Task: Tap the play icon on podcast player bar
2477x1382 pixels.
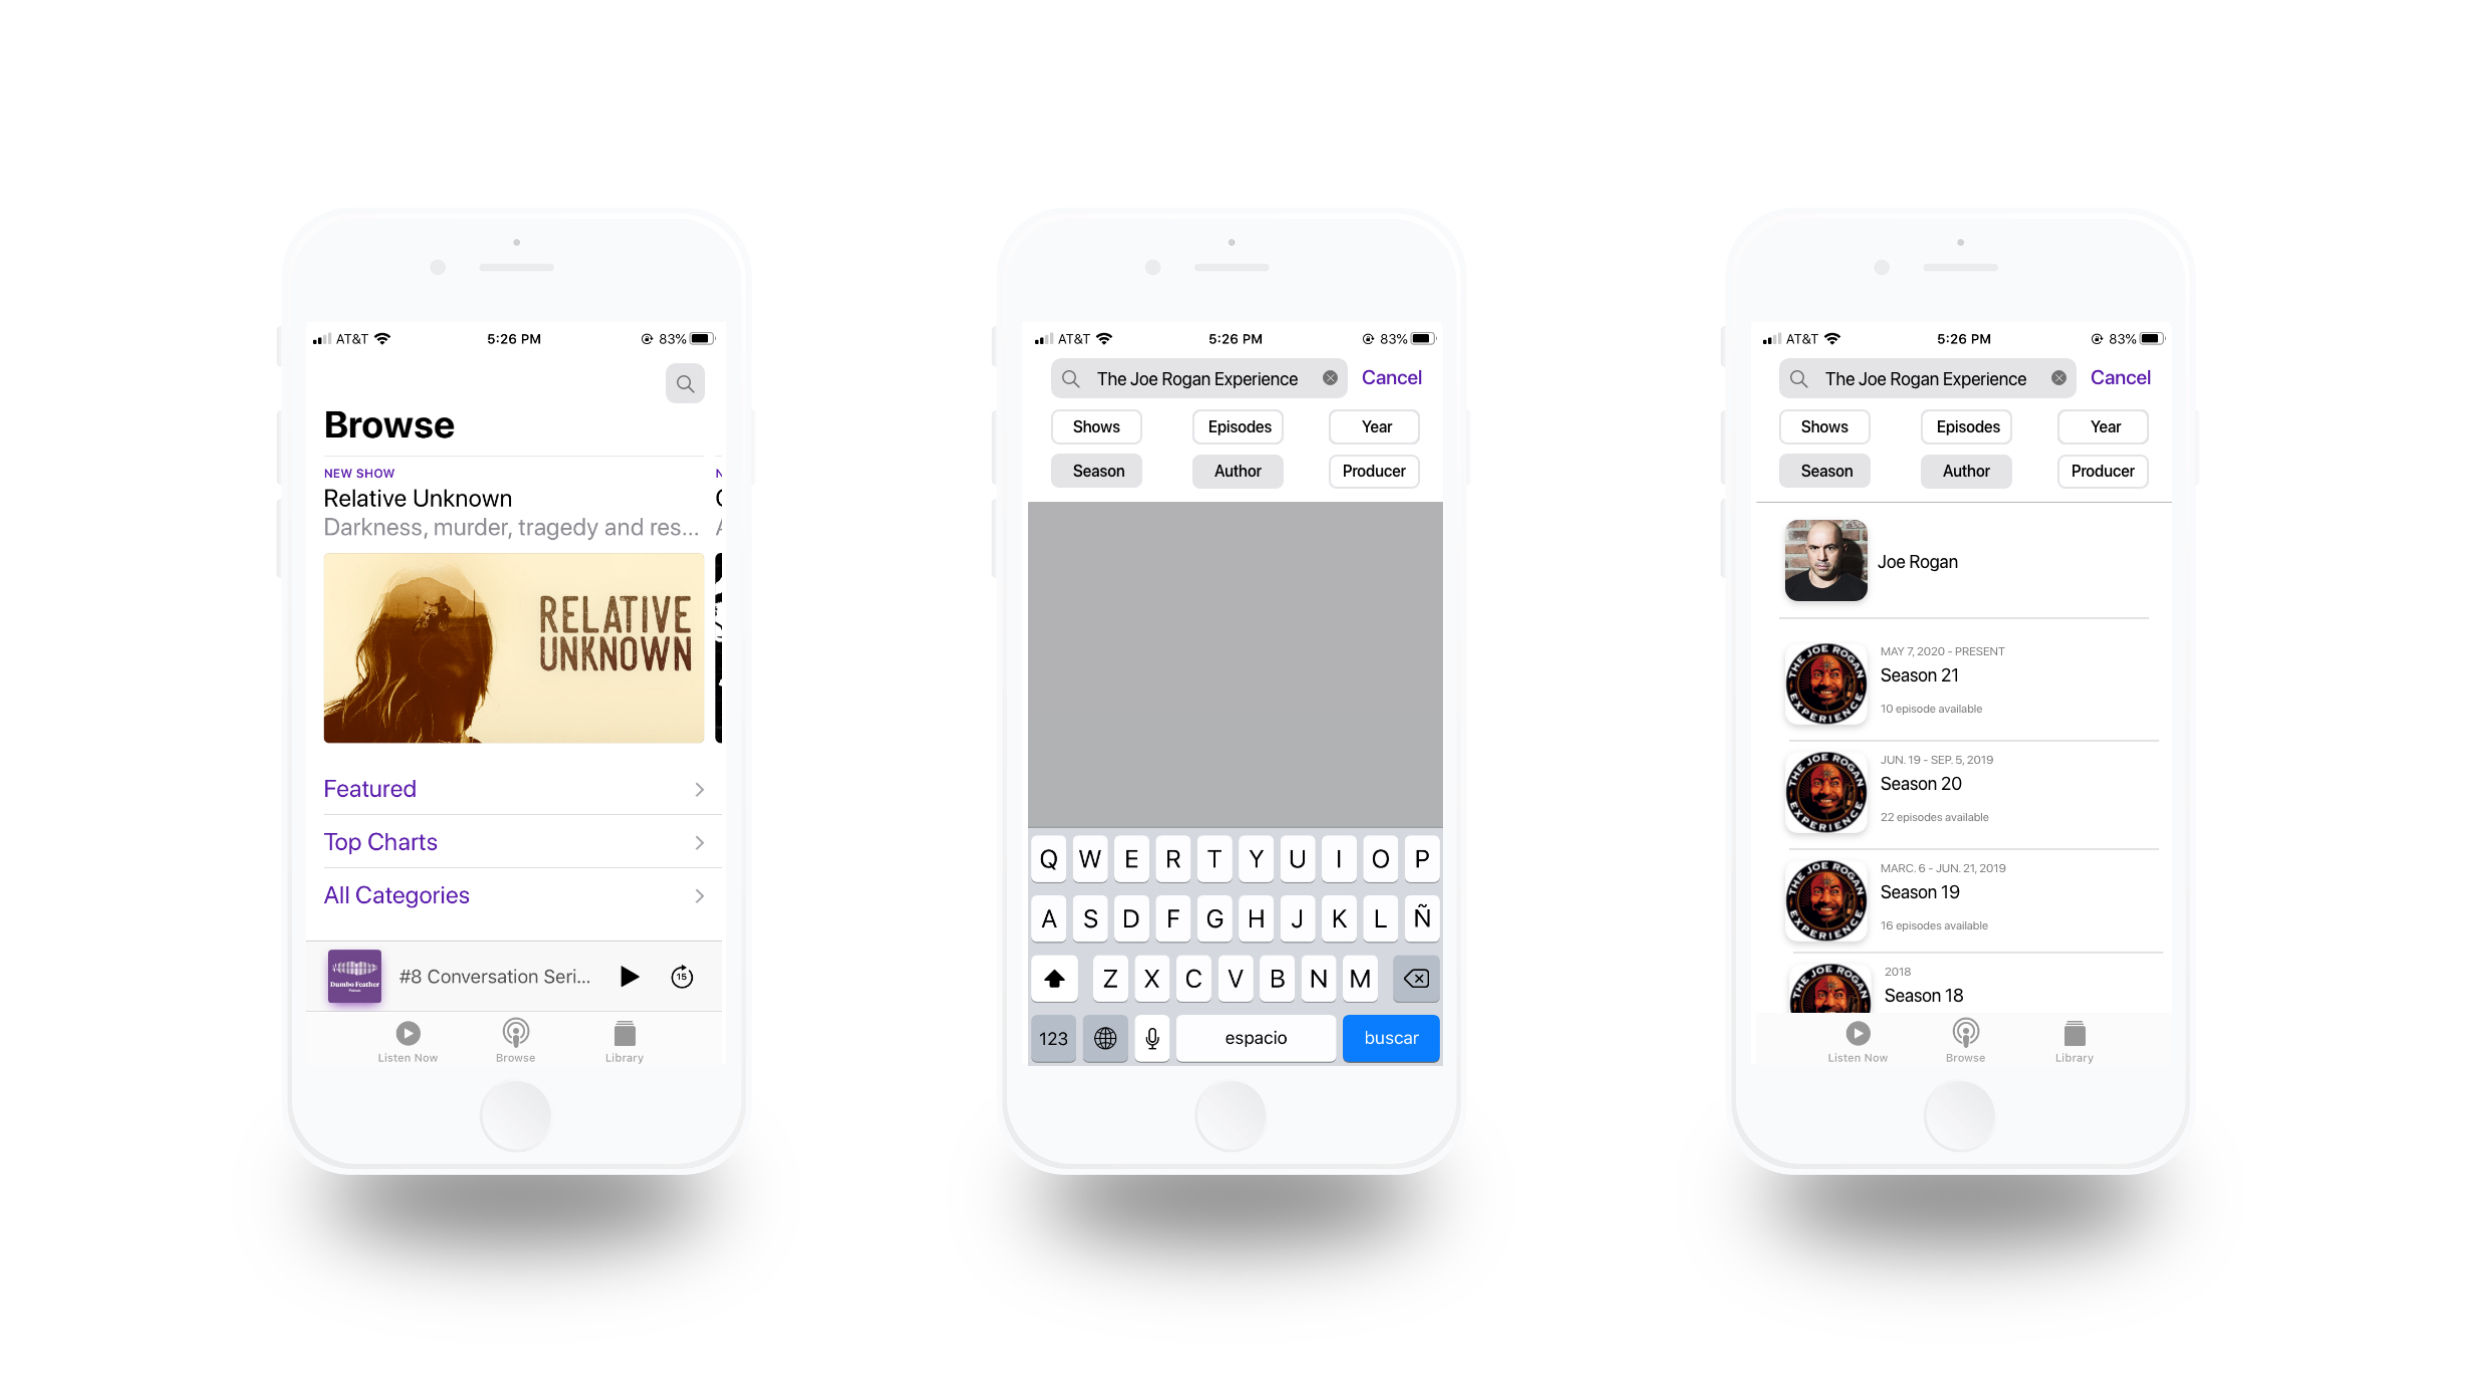Action: 628,975
